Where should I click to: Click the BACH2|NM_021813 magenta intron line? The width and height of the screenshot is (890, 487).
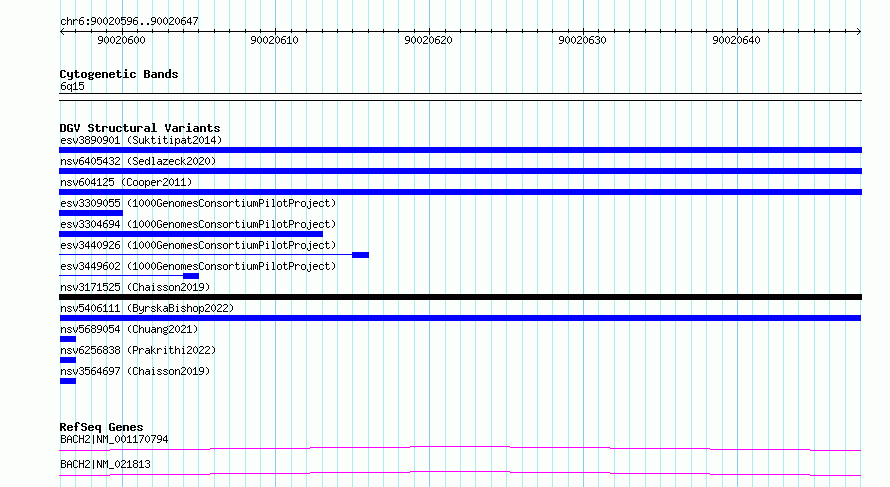click(460, 473)
